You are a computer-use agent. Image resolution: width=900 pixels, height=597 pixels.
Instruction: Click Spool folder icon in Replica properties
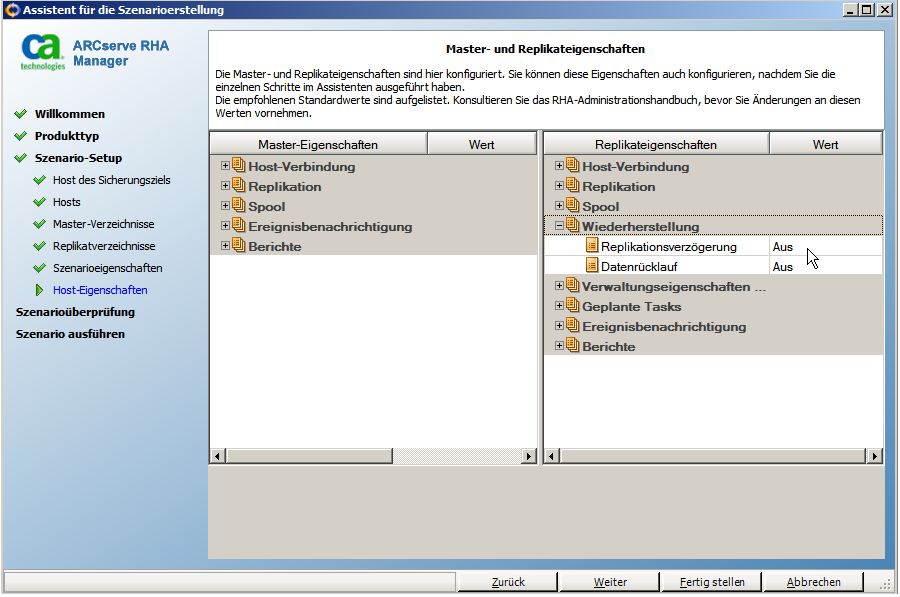[x=573, y=206]
